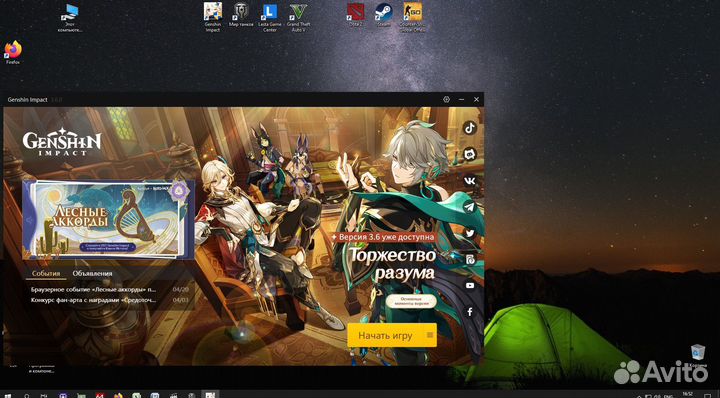720x398 pixels.
Task: Open notification center icon in taskbar
Action: pyautogui.click(x=707, y=395)
